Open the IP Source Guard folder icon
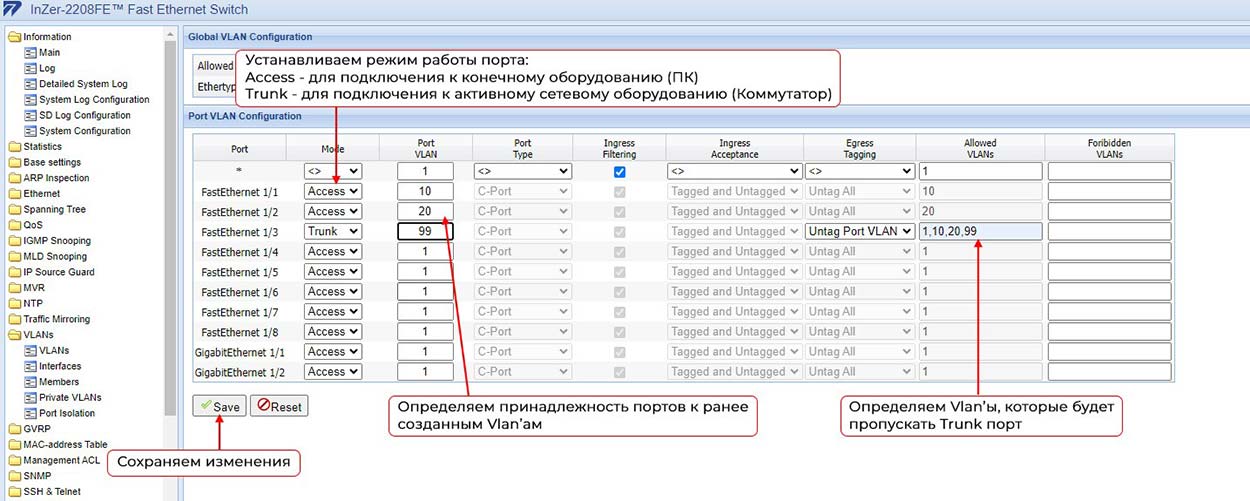 tap(14, 272)
